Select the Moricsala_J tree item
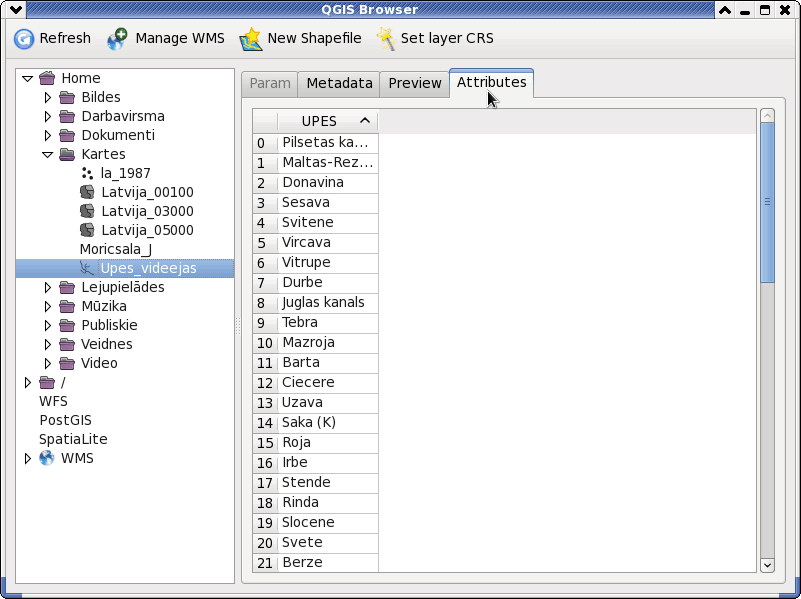 click(x=115, y=249)
